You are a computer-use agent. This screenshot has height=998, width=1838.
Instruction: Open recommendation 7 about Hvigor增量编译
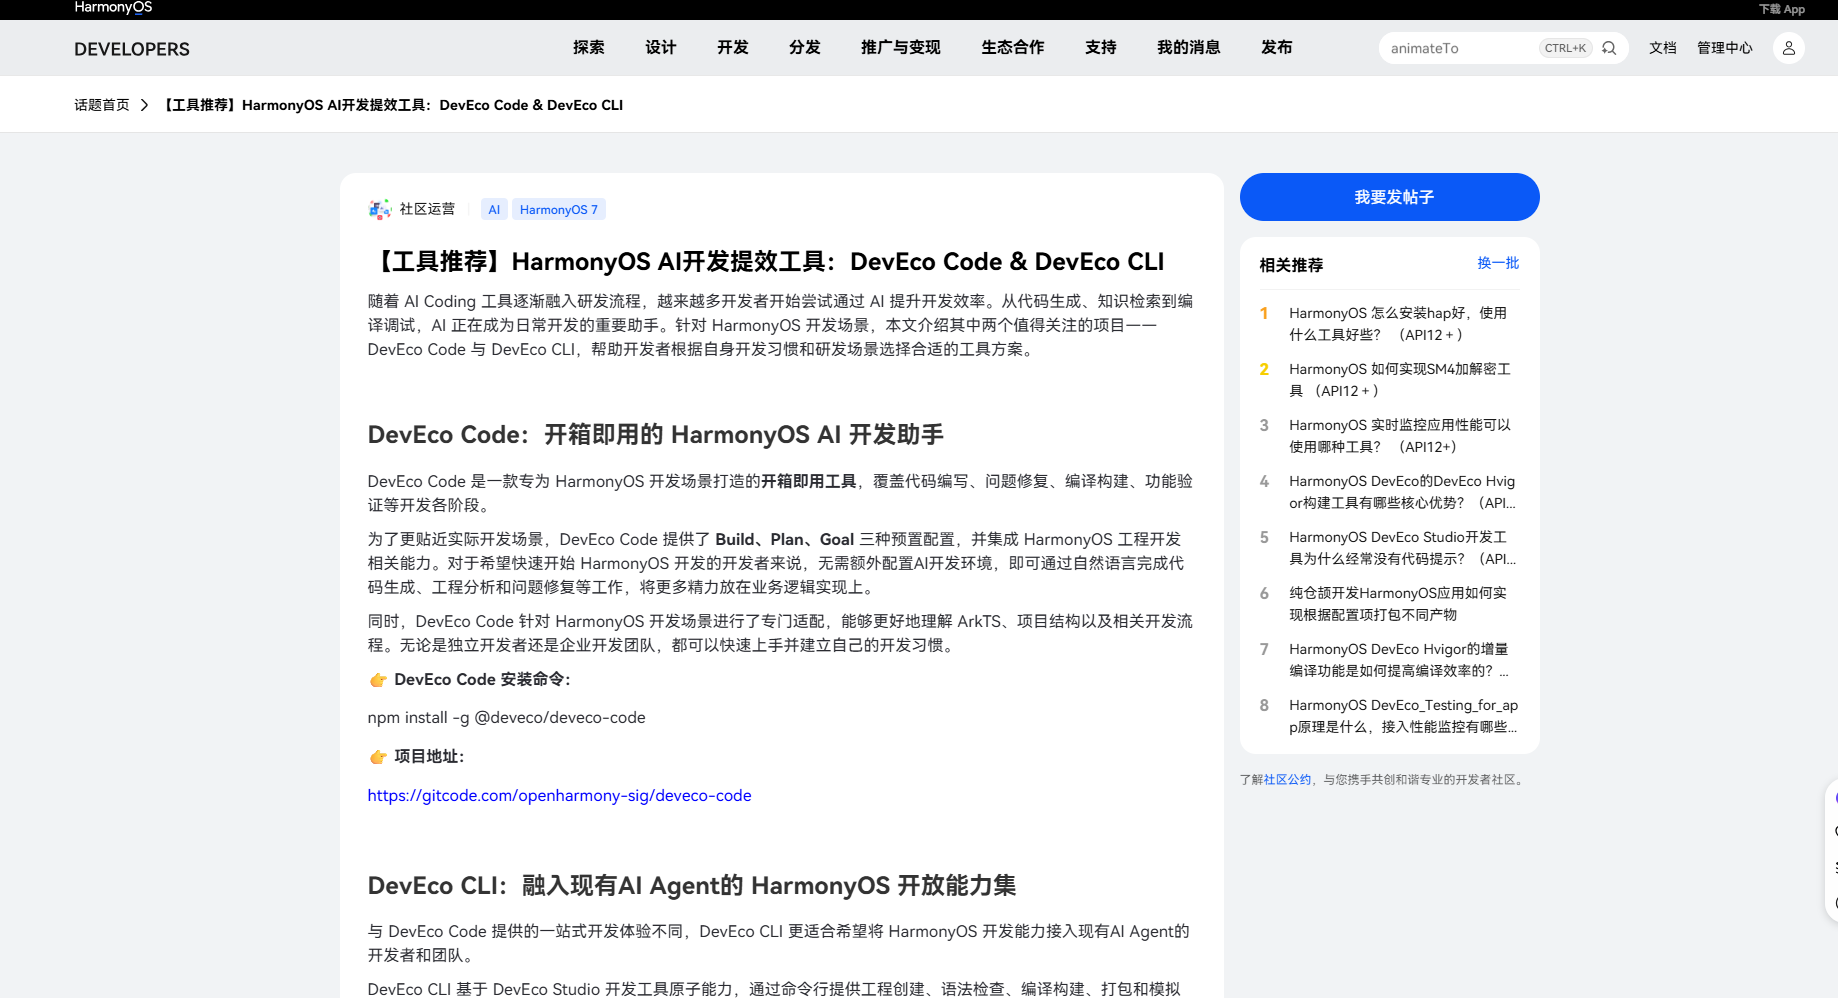tap(1399, 660)
